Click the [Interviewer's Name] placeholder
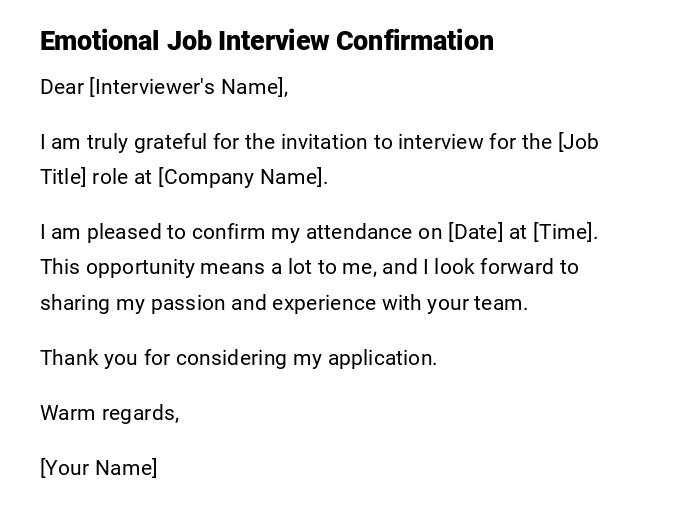This screenshot has height=530, width=700. click(188, 87)
